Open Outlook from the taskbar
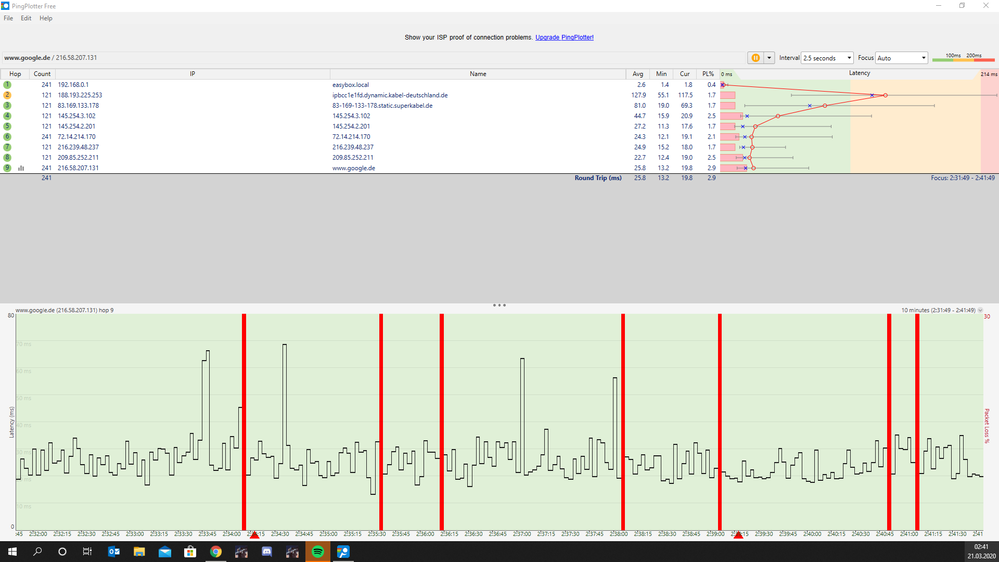 [113, 552]
